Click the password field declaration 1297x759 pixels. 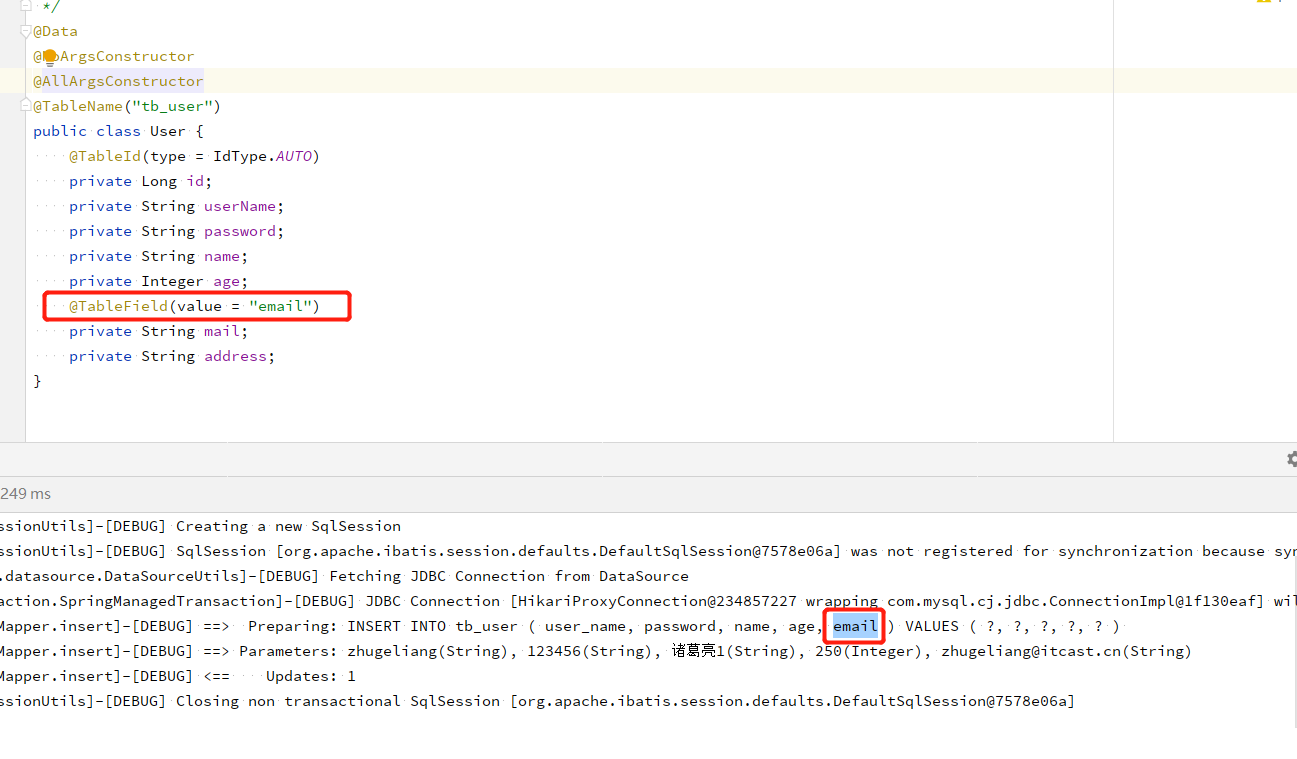(x=177, y=231)
